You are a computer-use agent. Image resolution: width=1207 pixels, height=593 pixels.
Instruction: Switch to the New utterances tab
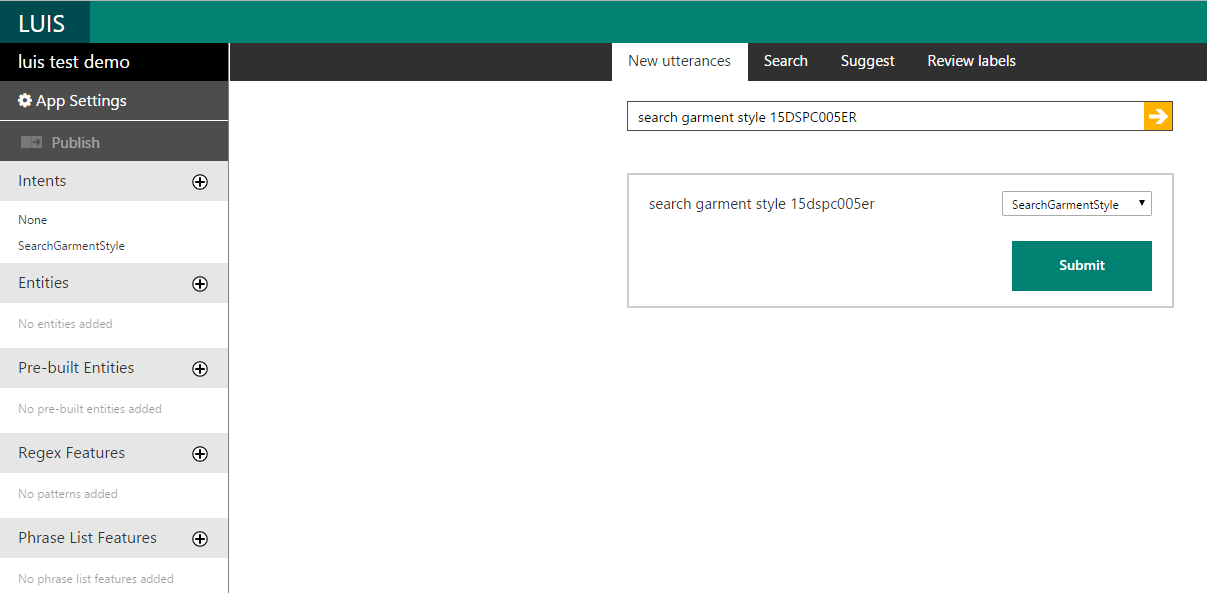click(x=680, y=61)
